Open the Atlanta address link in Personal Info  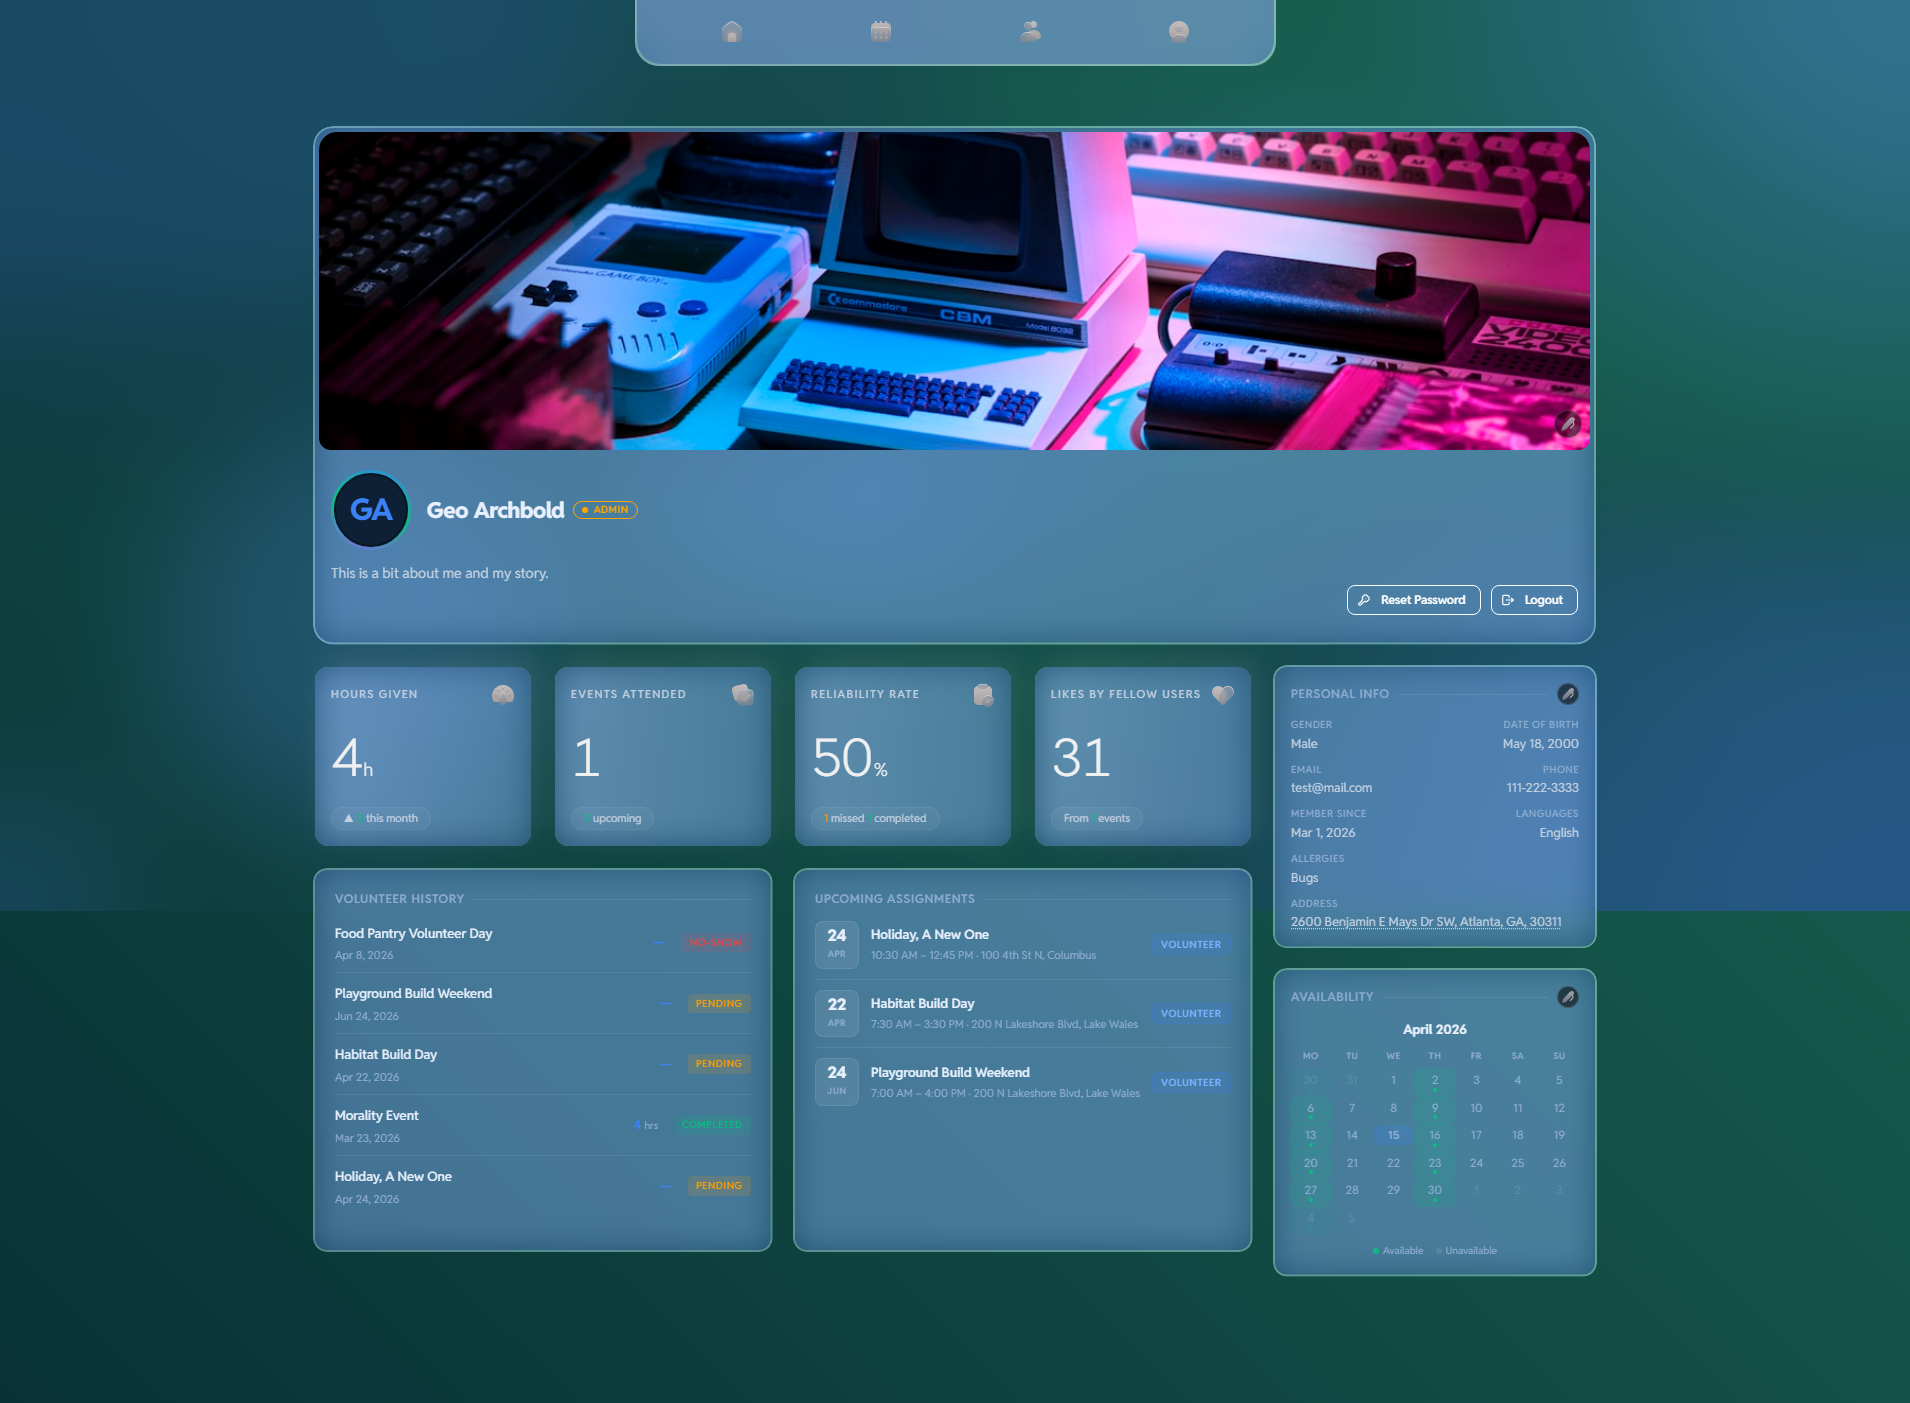click(x=1425, y=920)
